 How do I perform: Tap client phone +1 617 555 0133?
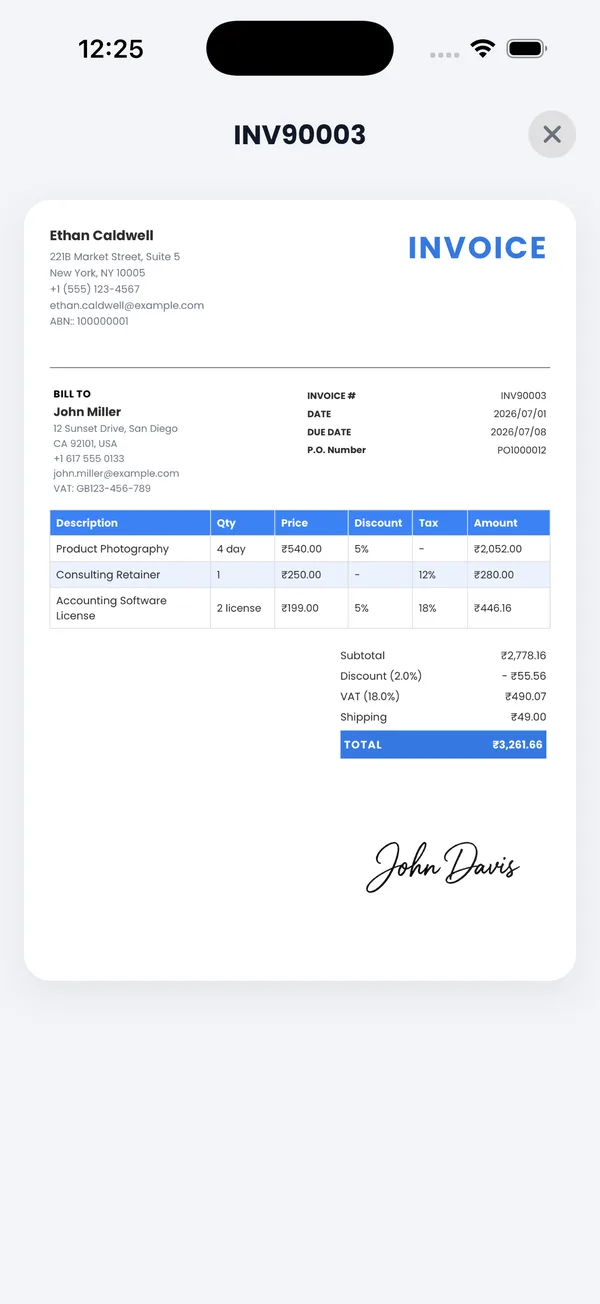tap(89, 458)
